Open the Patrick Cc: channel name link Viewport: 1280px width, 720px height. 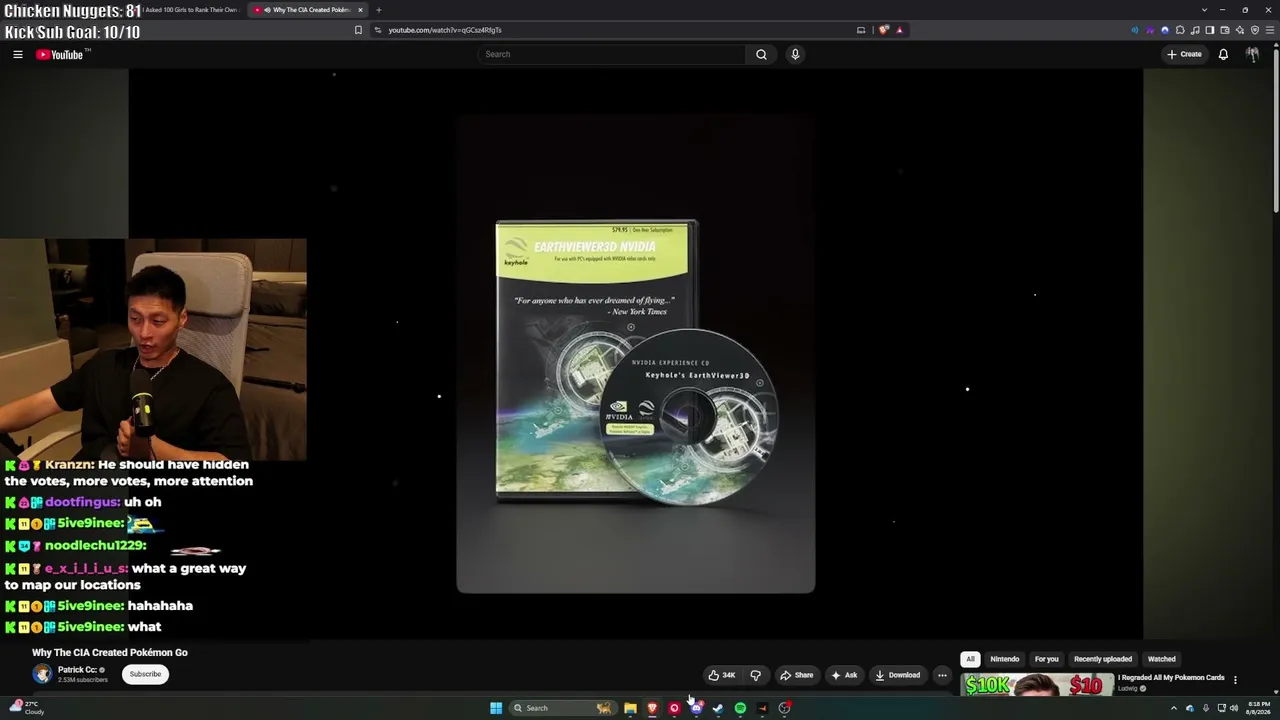77,670
